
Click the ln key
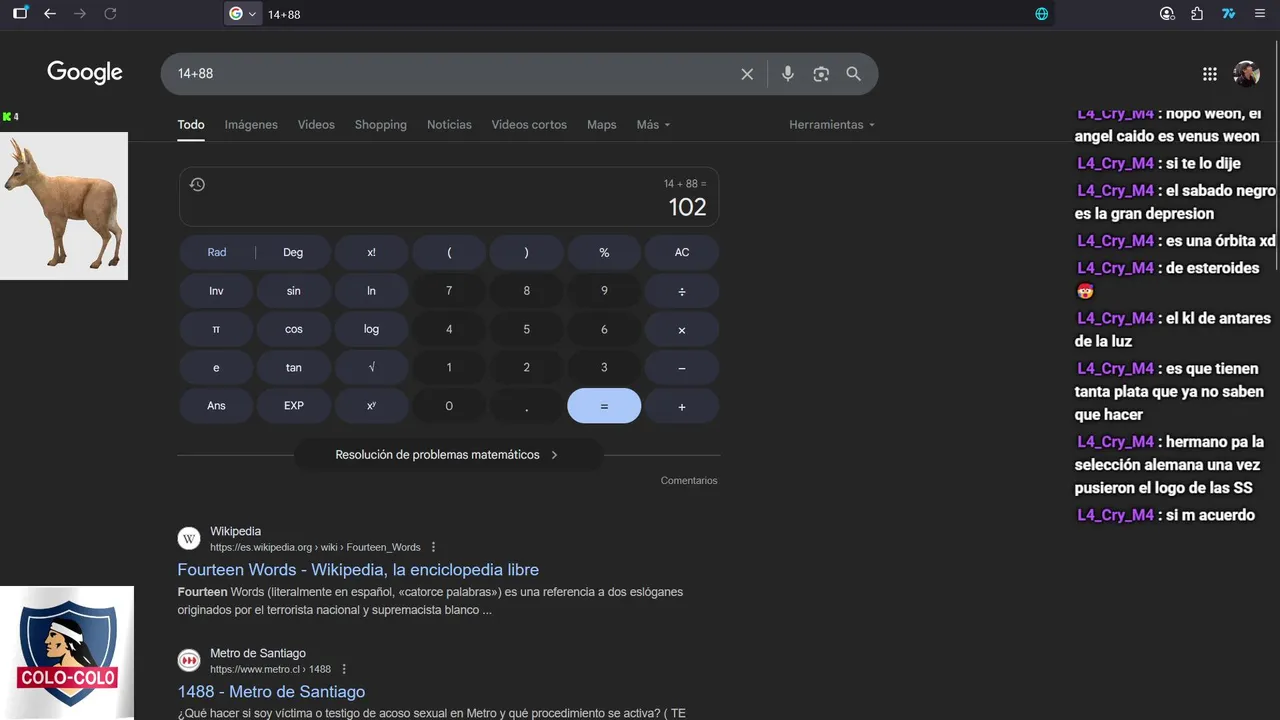371,291
